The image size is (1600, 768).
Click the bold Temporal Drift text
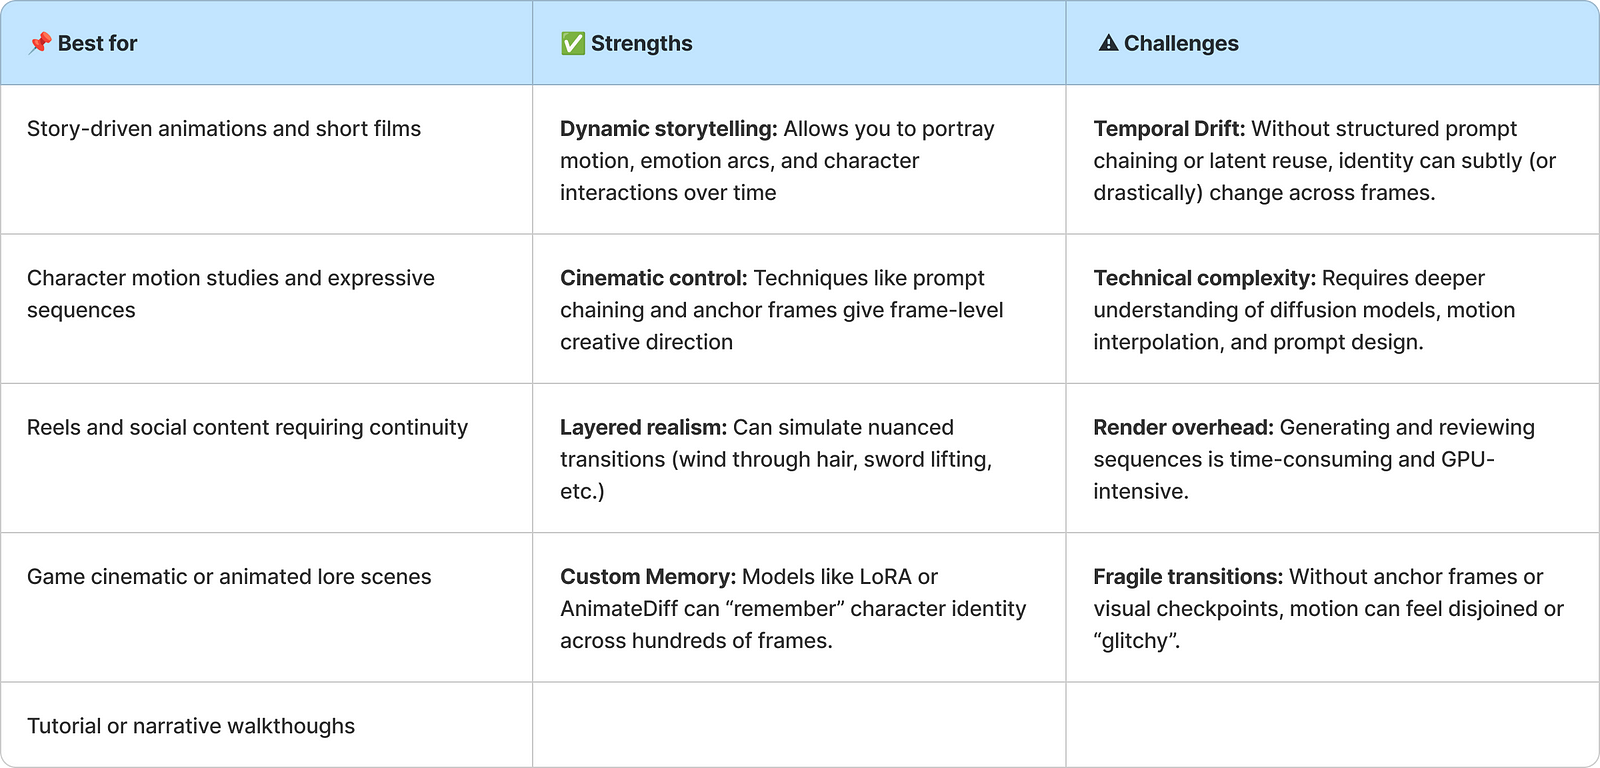pos(1168,129)
